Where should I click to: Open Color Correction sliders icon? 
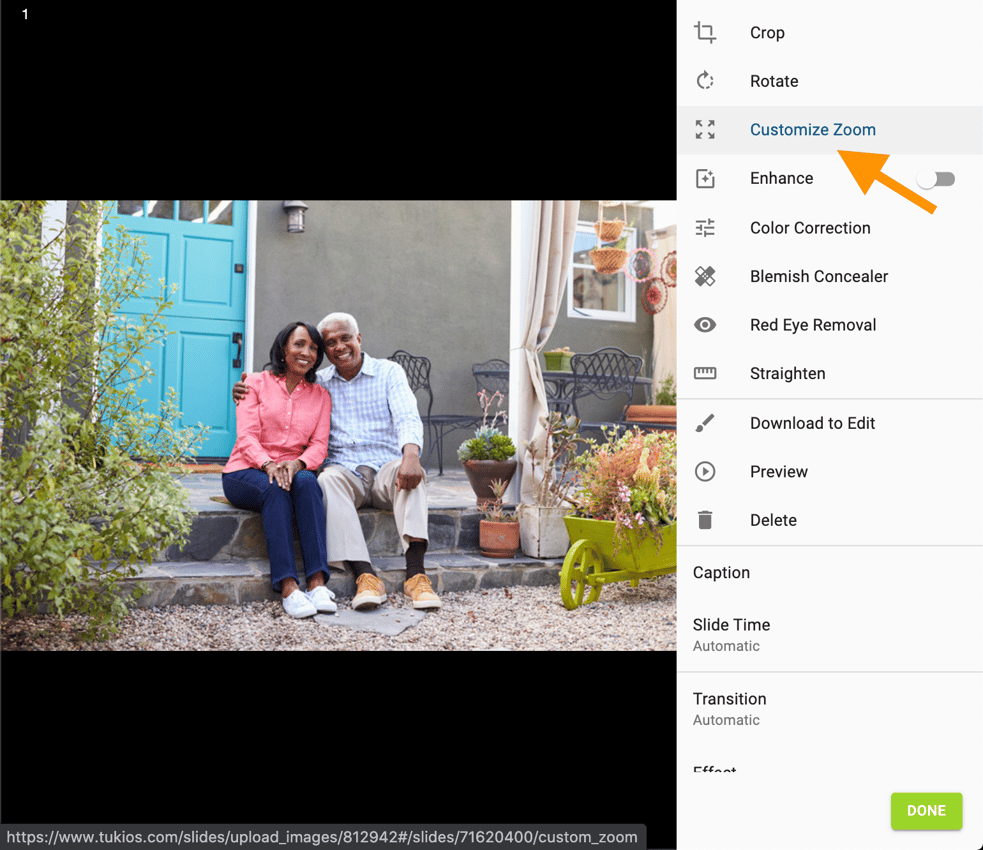pyautogui.click(x=705, y=228)
